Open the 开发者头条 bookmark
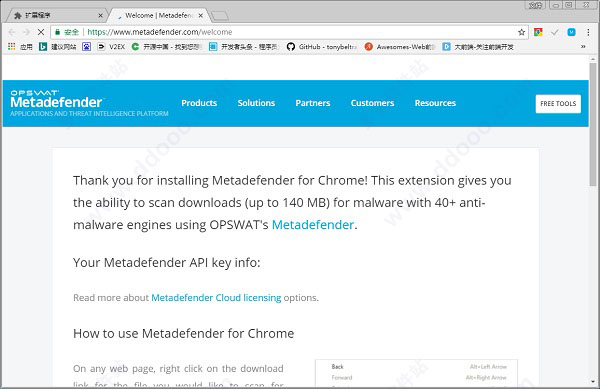Screen dimensions: 600x389 (243, 47)
